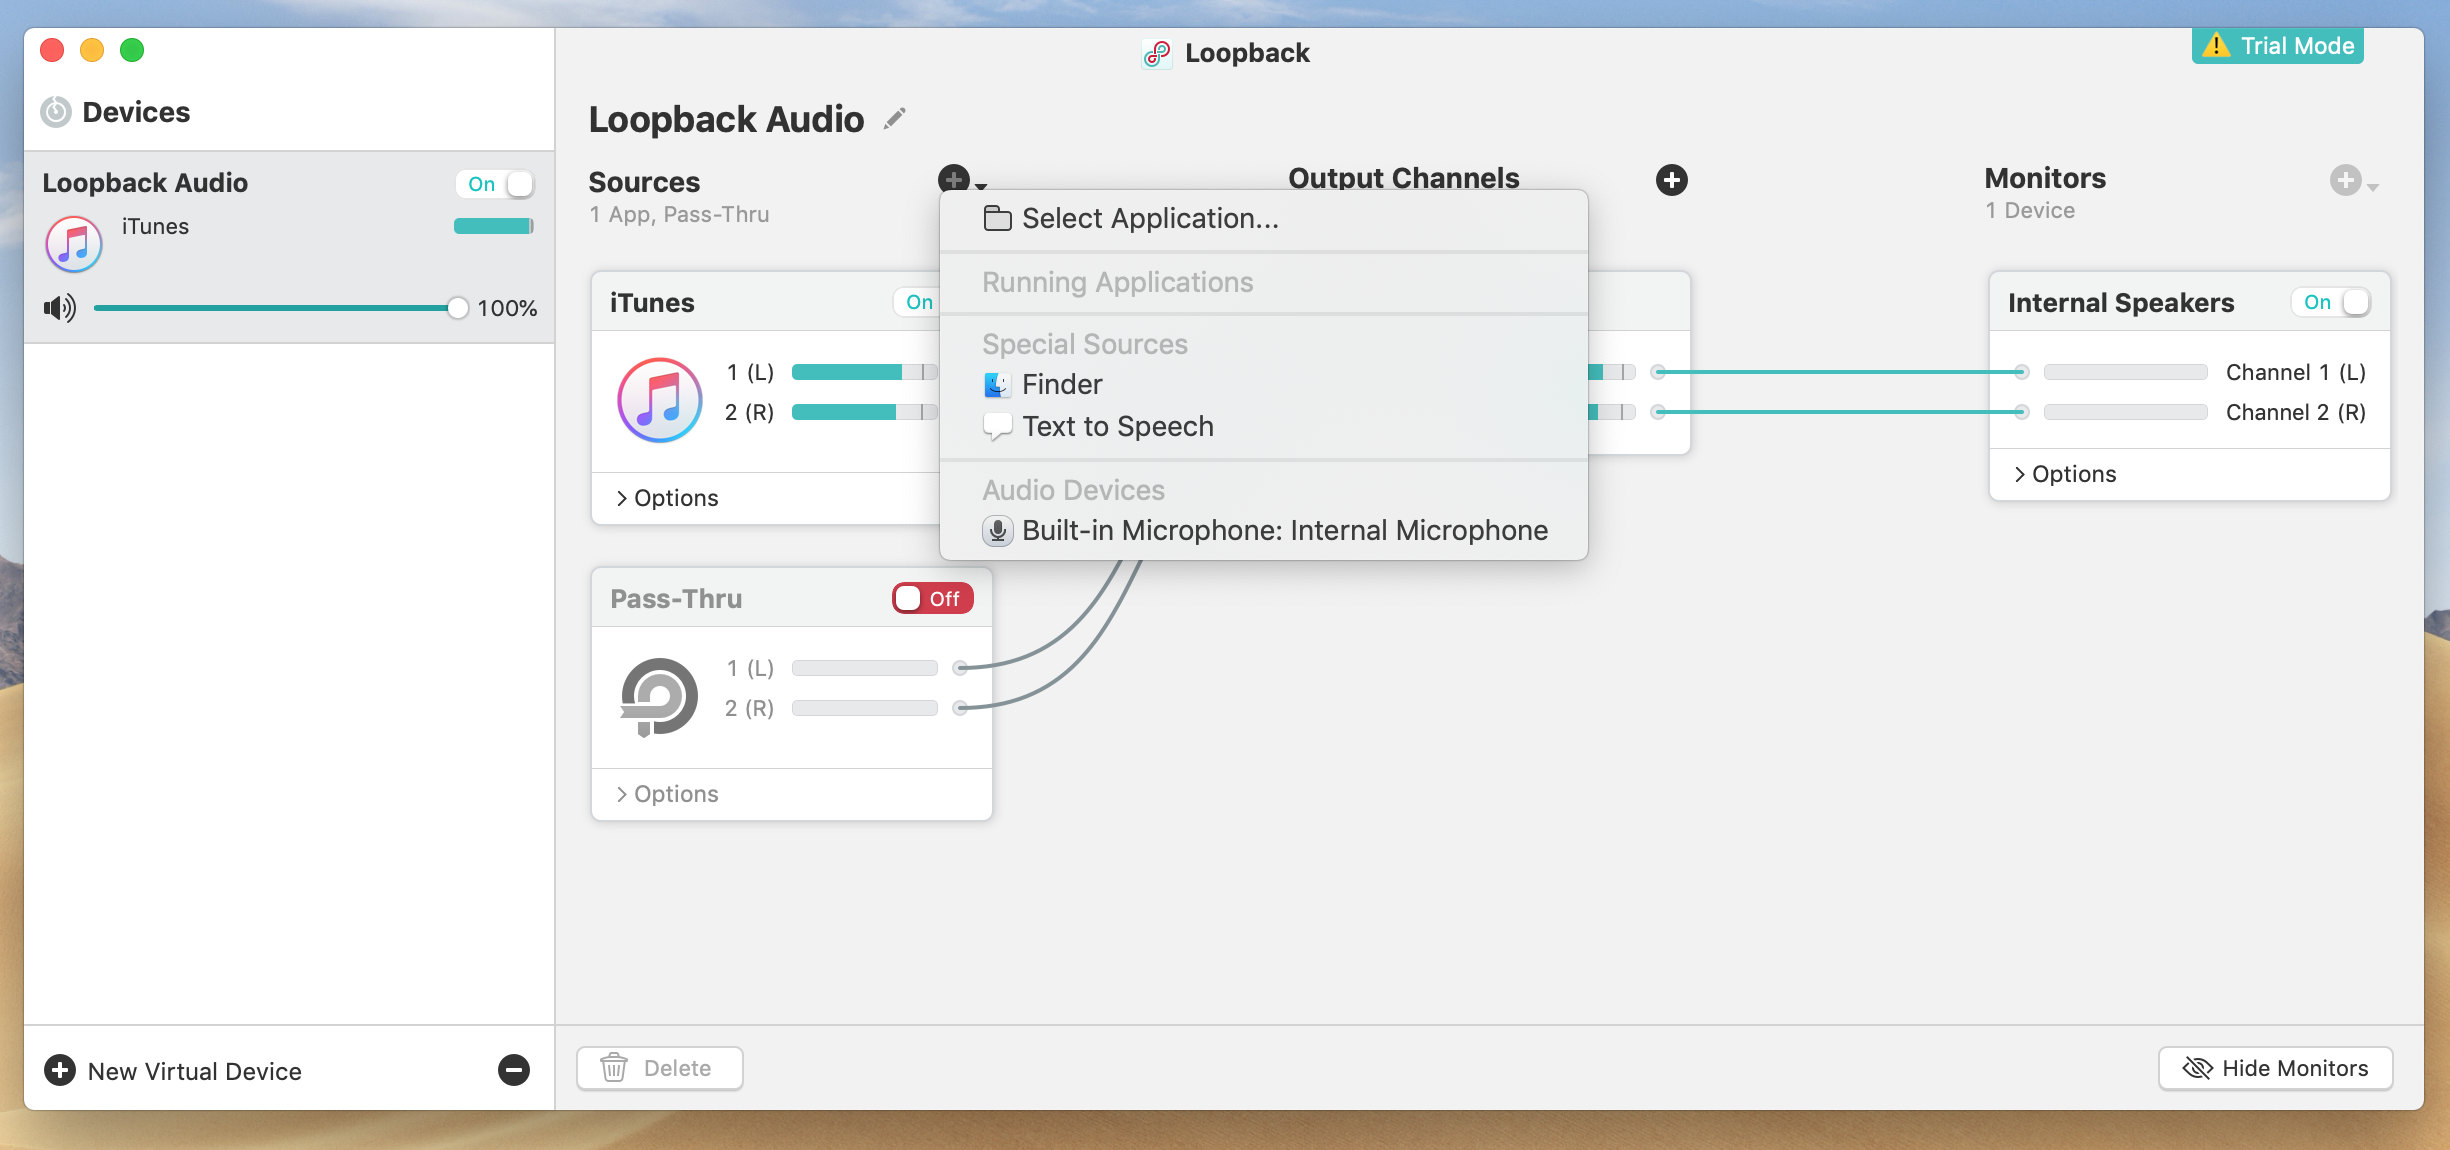Click the Devices header icon
The image size is (2450, 1150).
point(56,112)
